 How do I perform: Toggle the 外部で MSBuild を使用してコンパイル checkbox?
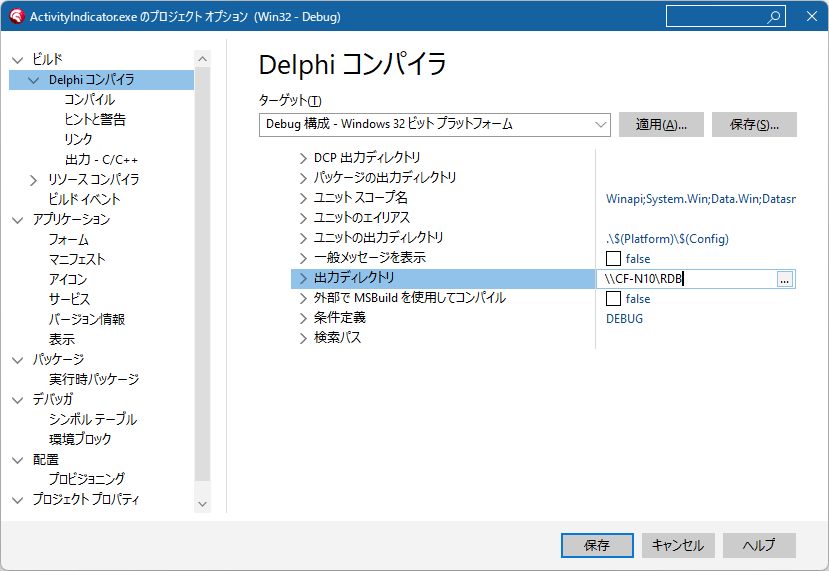tap(613, 299)
